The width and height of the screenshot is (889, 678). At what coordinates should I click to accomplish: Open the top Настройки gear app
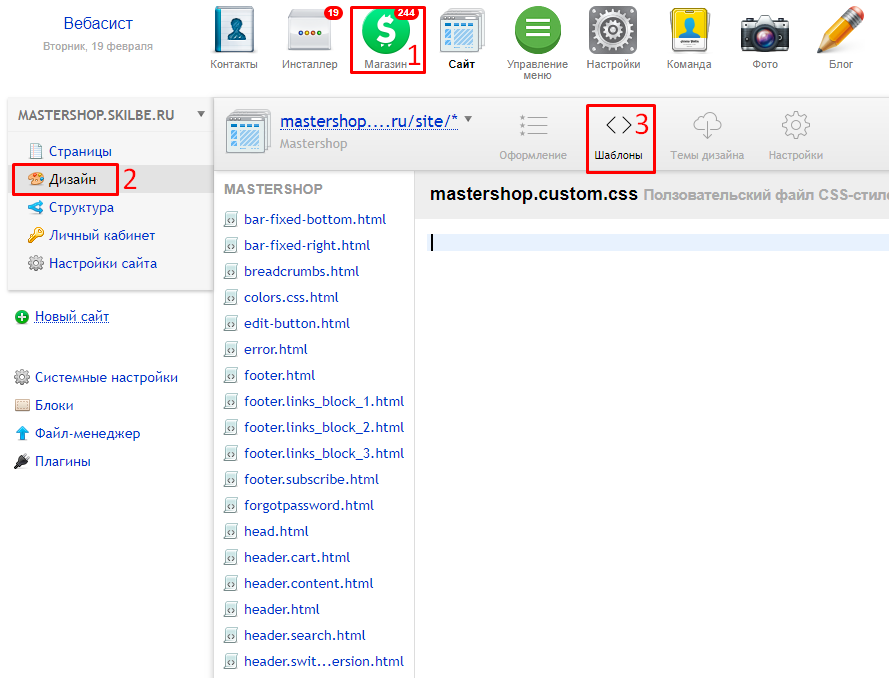pyautogui.click(x=613, y=32)
